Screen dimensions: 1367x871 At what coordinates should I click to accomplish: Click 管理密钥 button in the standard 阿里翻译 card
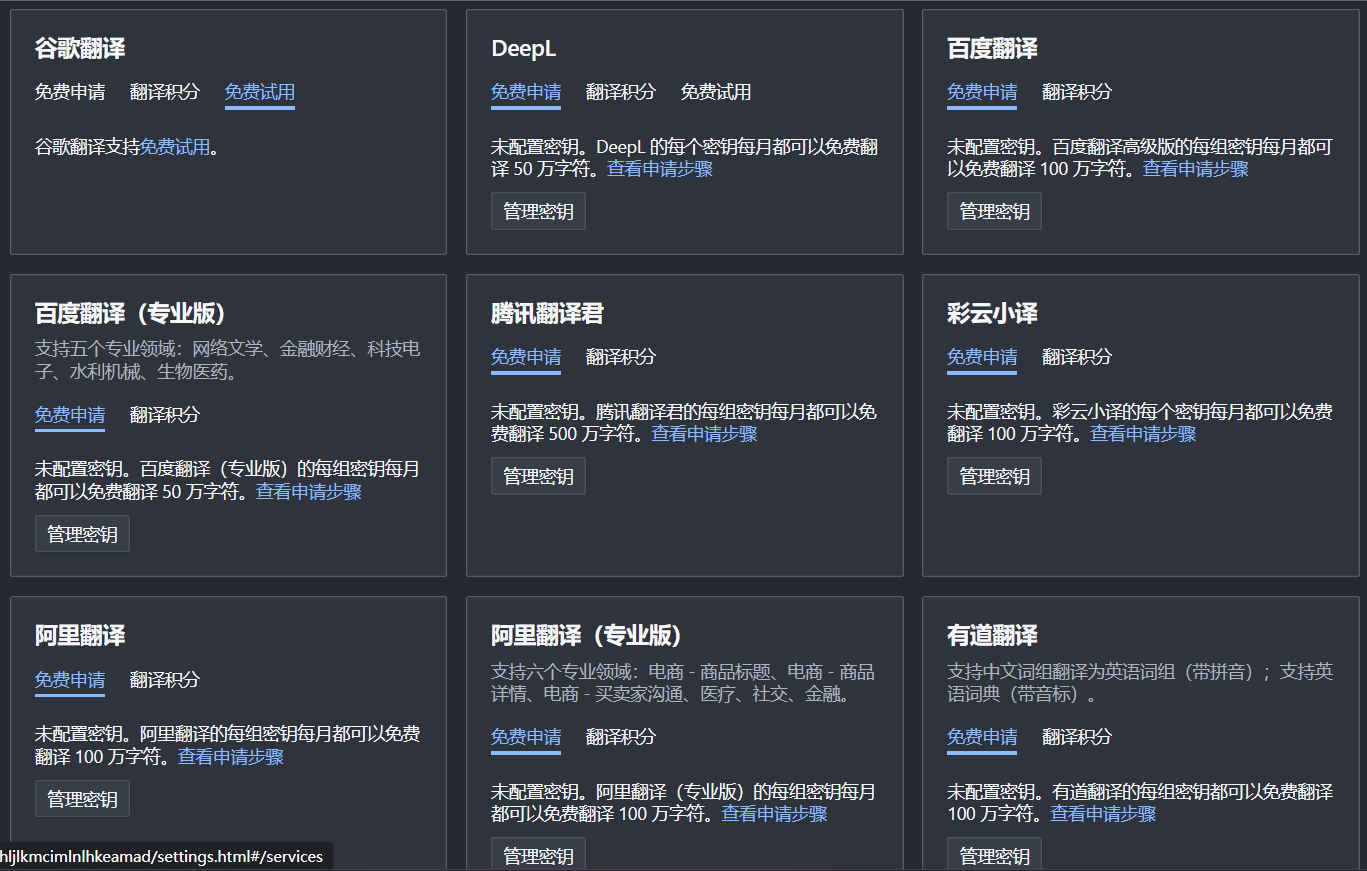tap(82, 799)
